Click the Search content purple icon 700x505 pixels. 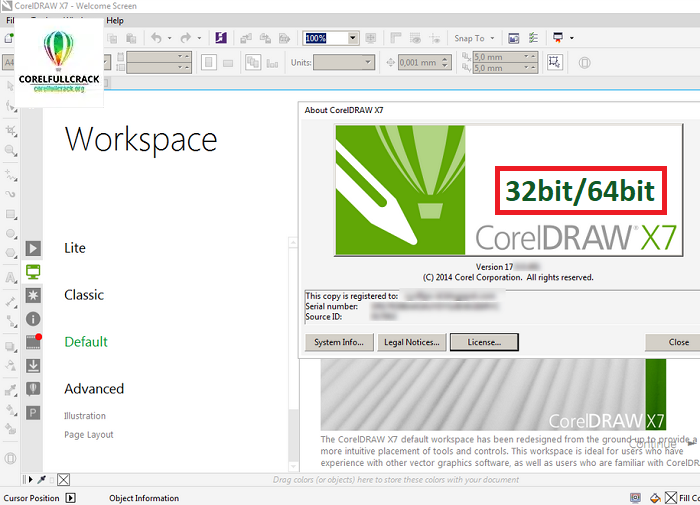pos(221,38)
